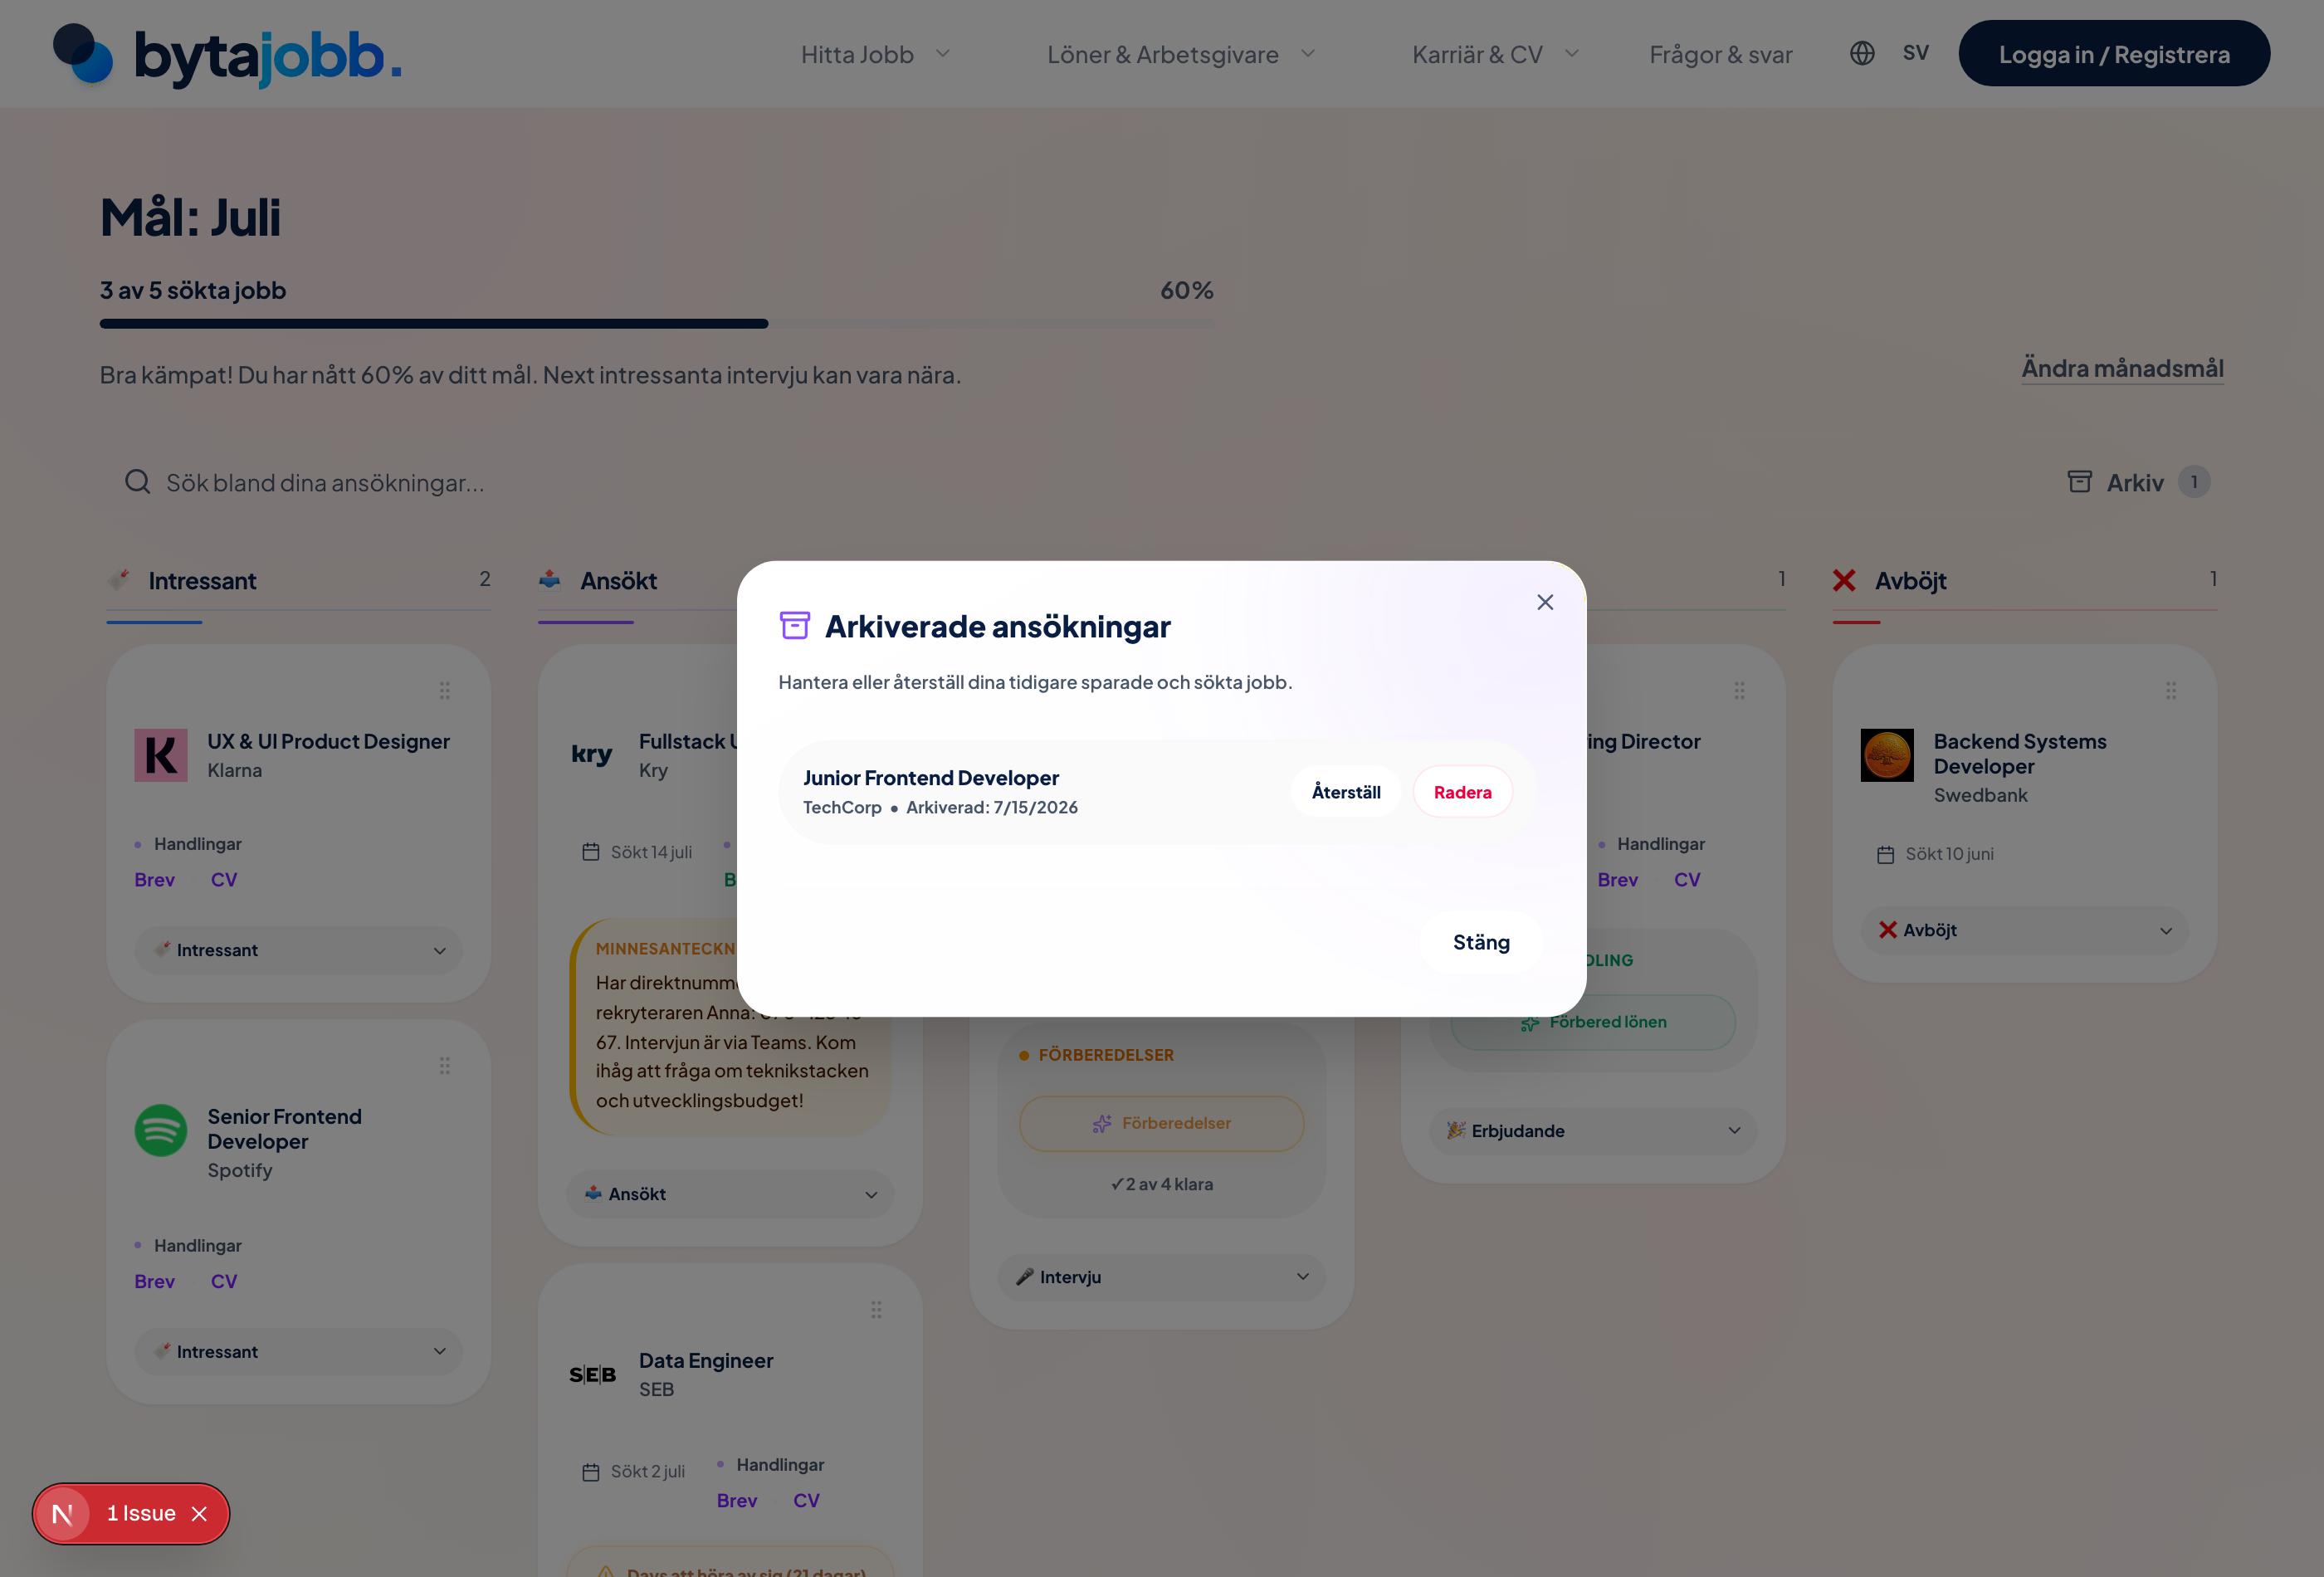
Task: Open the Intervju status dropdown
Action: coord(1161,1277)
